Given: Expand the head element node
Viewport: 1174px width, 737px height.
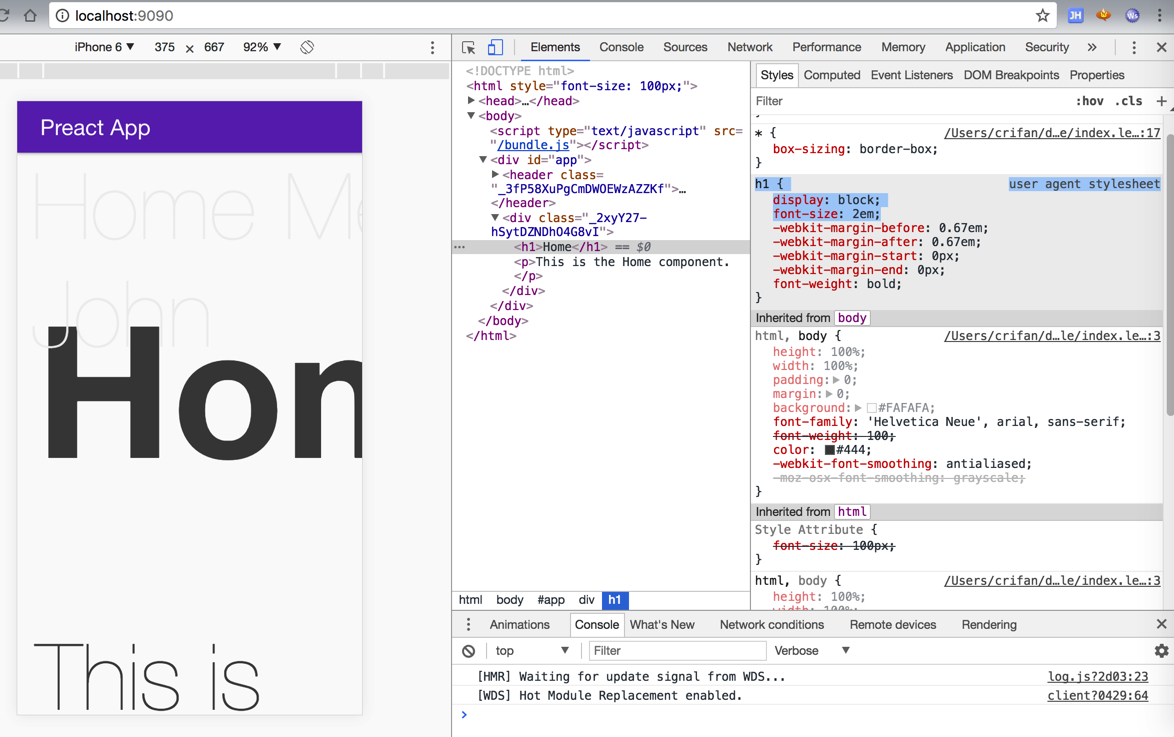Looking at the screenshot, I should 471,100.
